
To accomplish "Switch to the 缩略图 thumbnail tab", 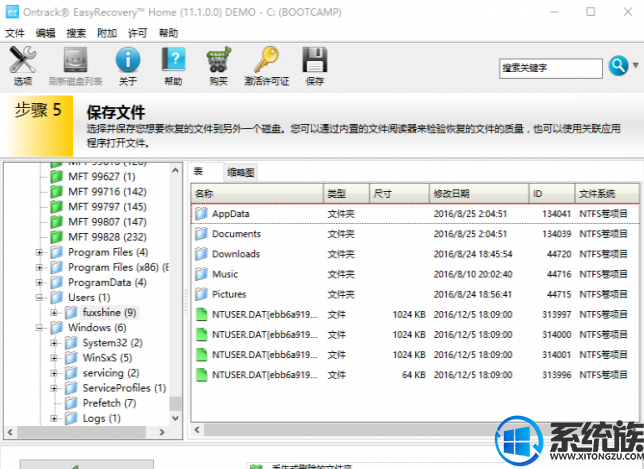I will (241, 172).
